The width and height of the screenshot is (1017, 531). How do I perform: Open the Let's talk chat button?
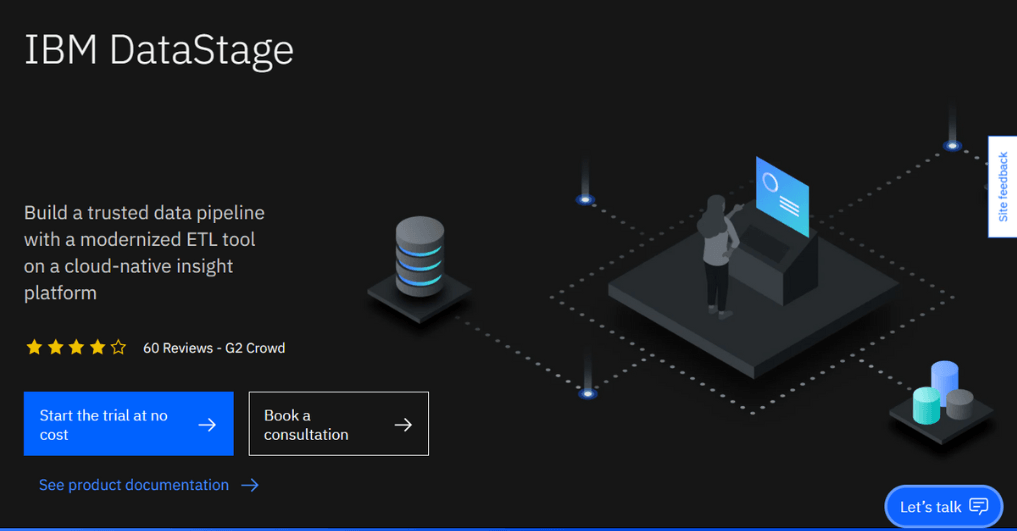click(943, 506)
